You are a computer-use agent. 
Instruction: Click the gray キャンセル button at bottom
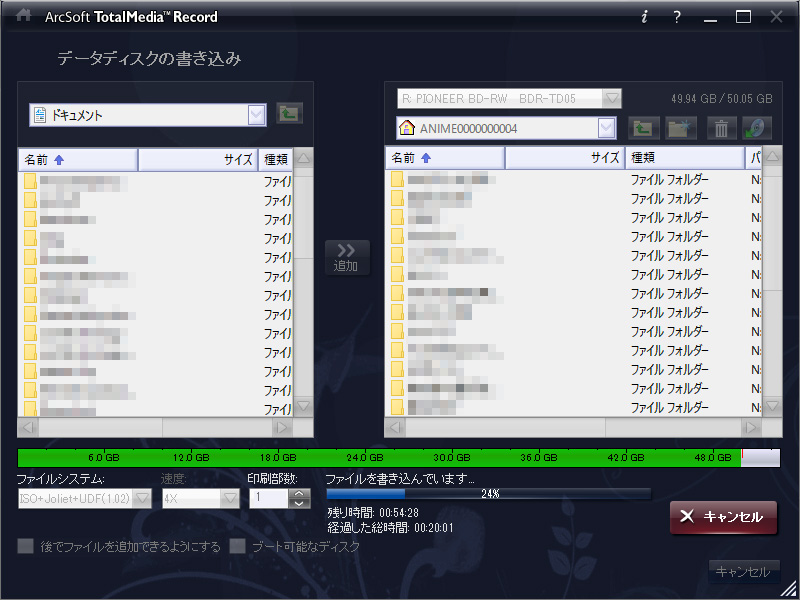[743, 571]
